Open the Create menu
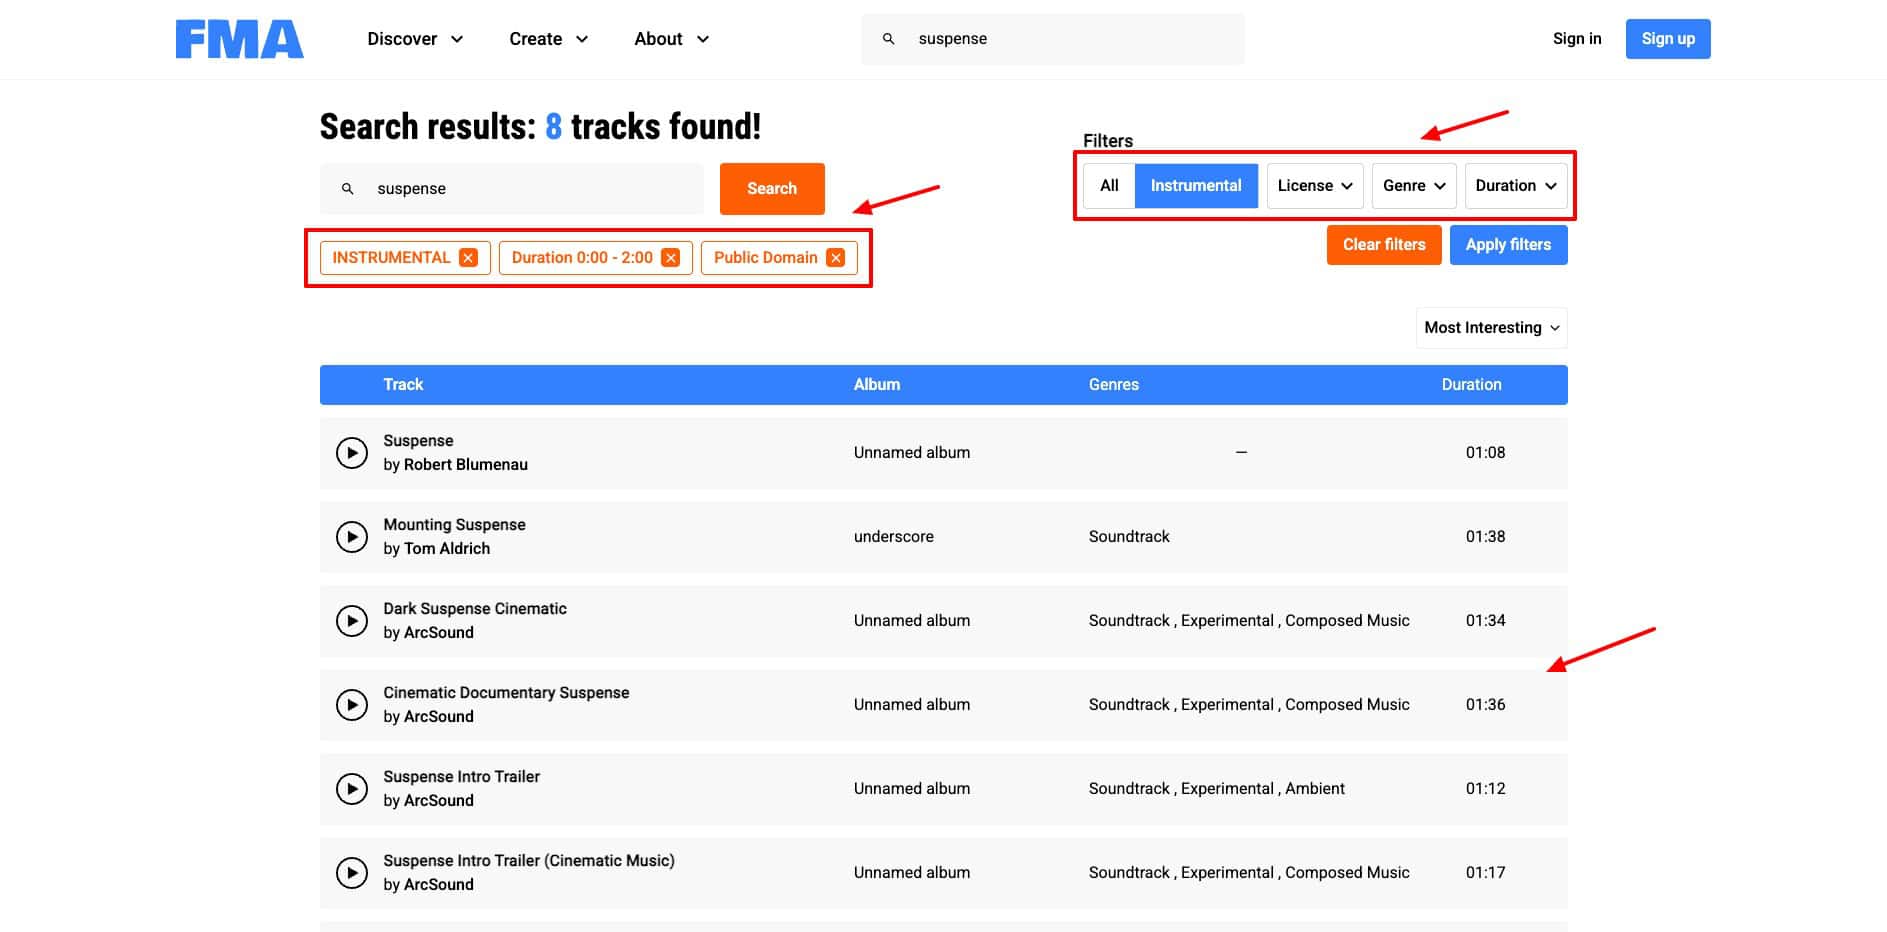 [x=548, y=39]
